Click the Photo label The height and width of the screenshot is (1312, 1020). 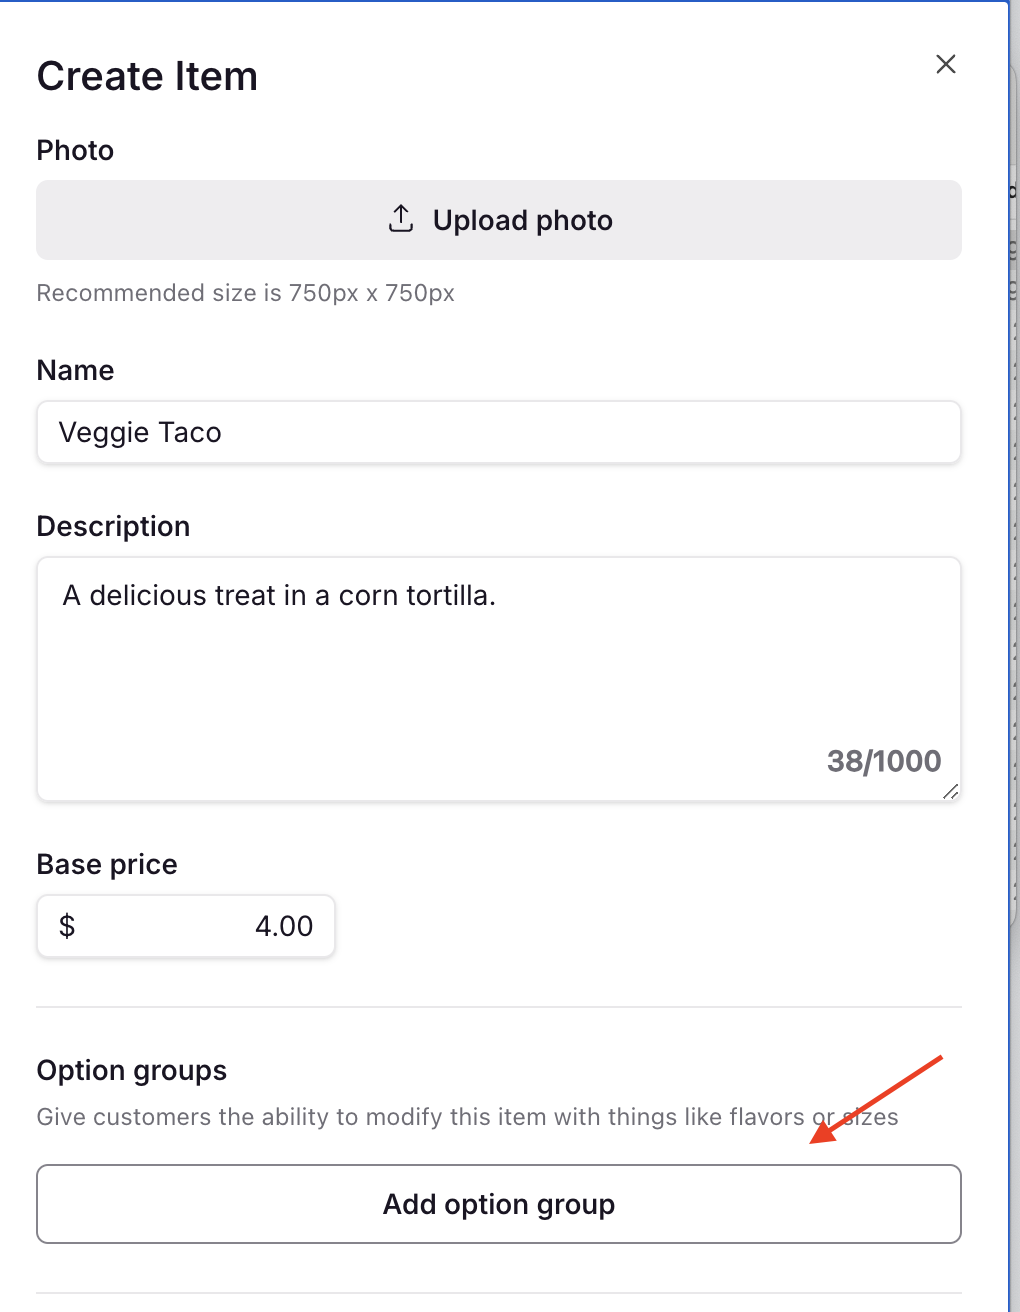pyautogui.click(x=75, y=150)
